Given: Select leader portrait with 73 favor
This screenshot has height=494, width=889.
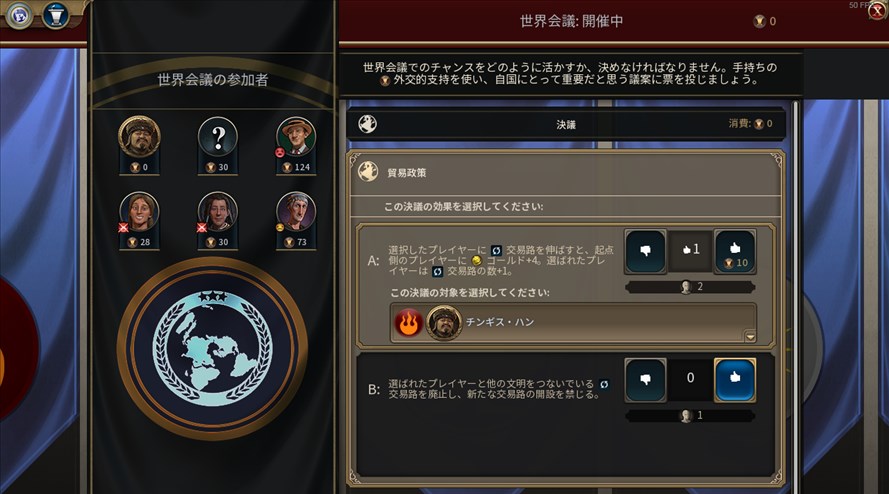Looking at the screenshot, I should click(296, 213).
